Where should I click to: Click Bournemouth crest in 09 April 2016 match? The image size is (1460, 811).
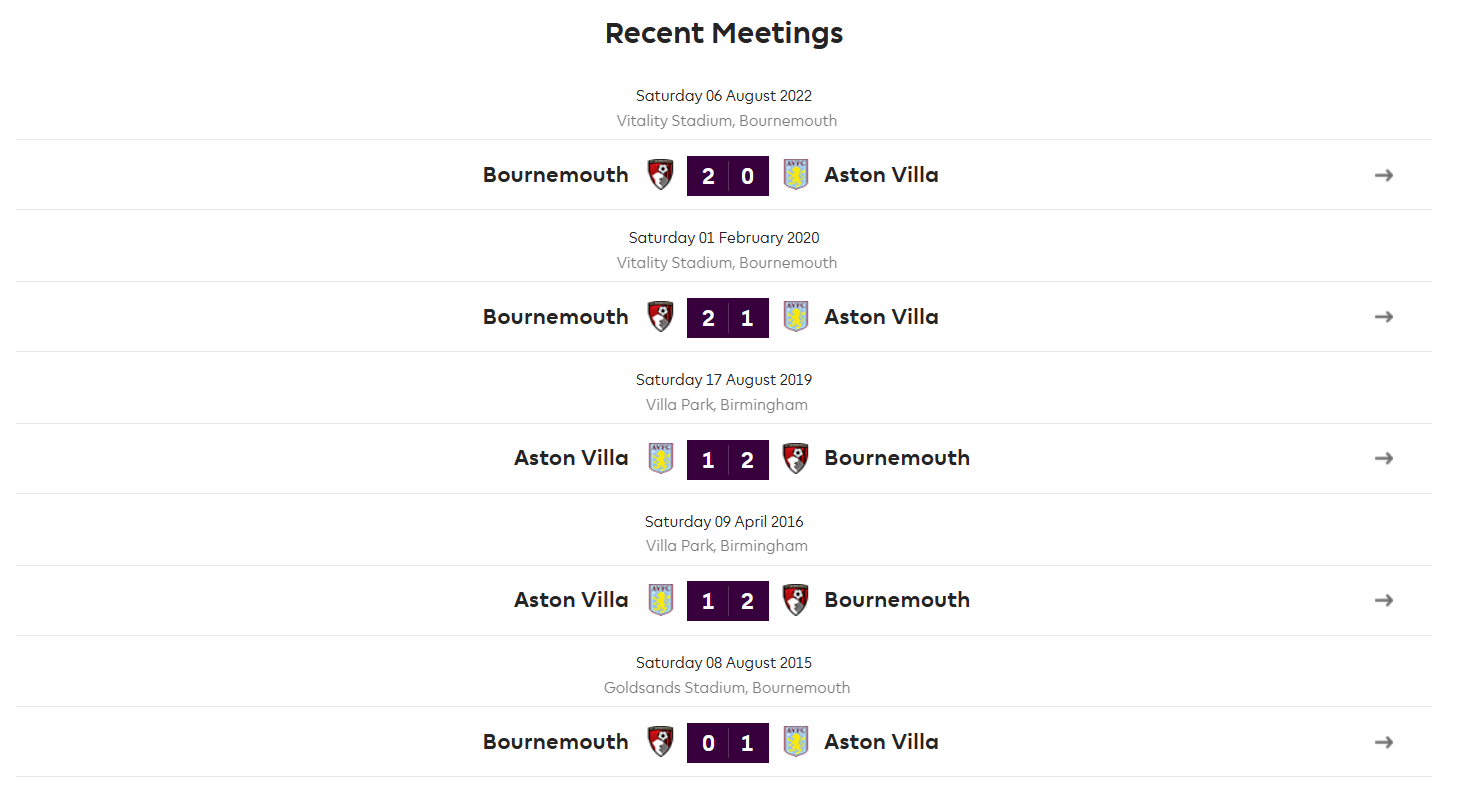coord(796,600)
